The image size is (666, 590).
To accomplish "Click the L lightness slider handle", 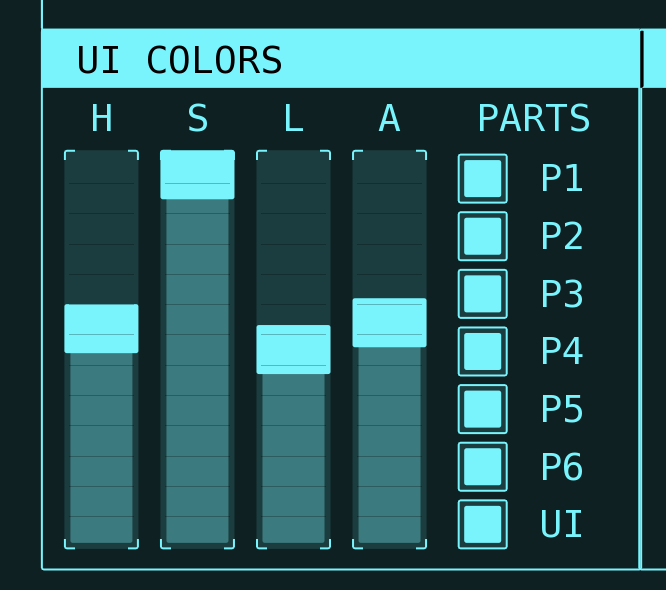I will click(293, 350).
